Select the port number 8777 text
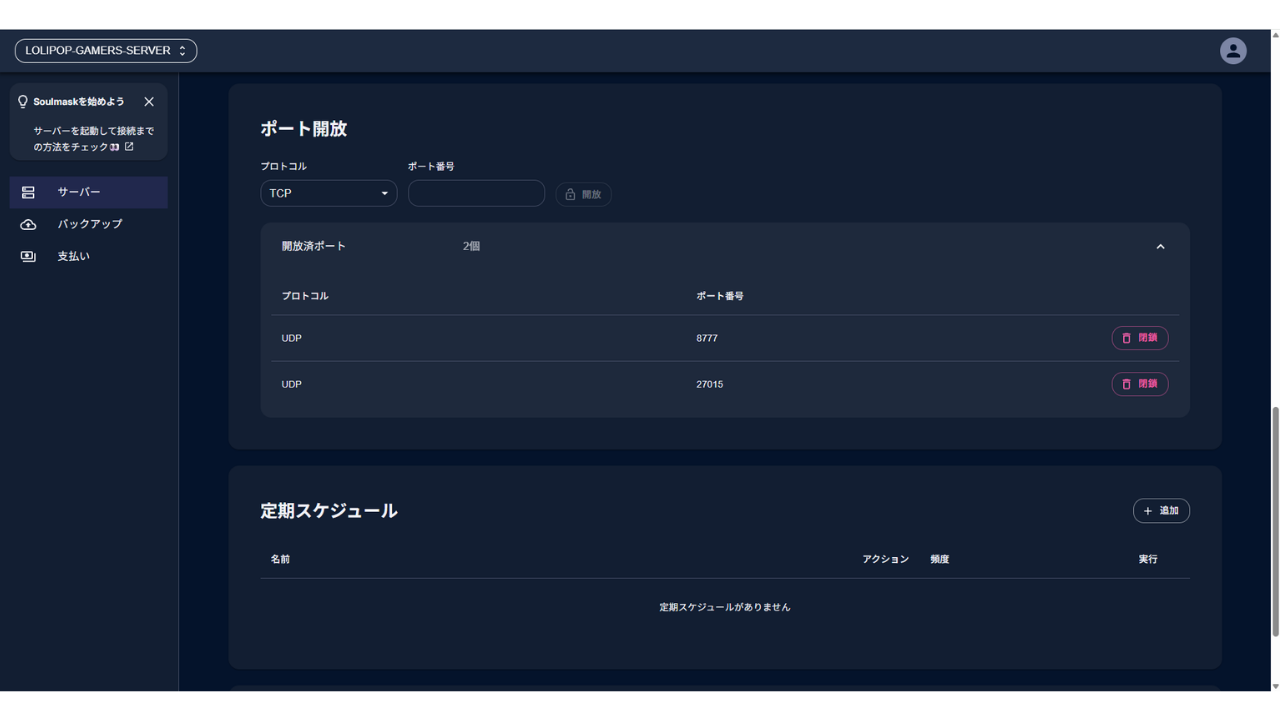Screen dimensions: 1280x720 pyautogui.click(x=707, y=338)
